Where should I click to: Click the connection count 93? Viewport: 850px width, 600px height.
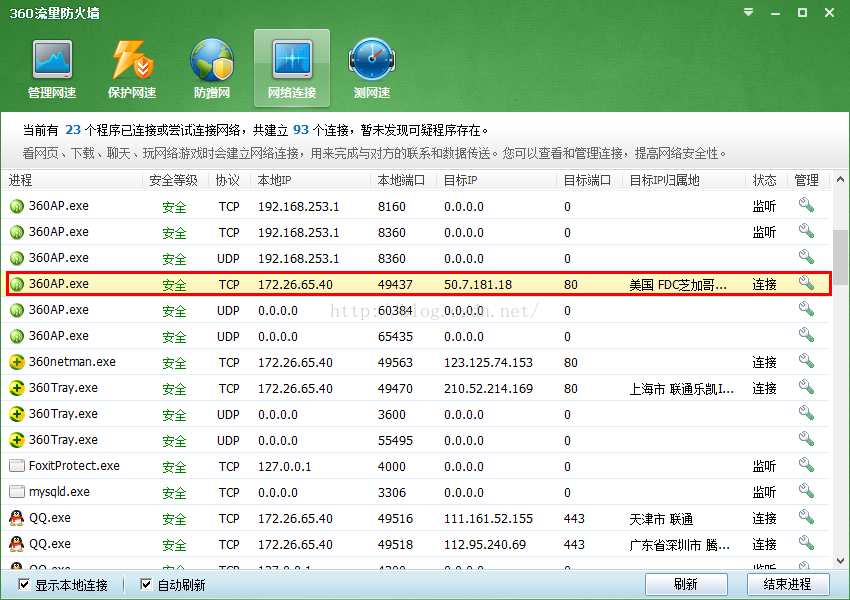click(x=301, y=130)
